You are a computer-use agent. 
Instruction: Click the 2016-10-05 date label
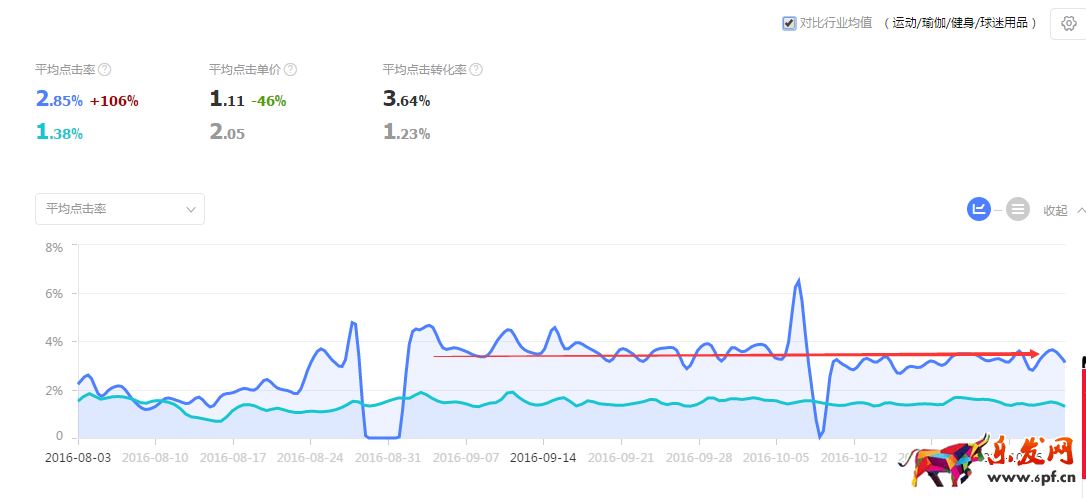[775, 457]
